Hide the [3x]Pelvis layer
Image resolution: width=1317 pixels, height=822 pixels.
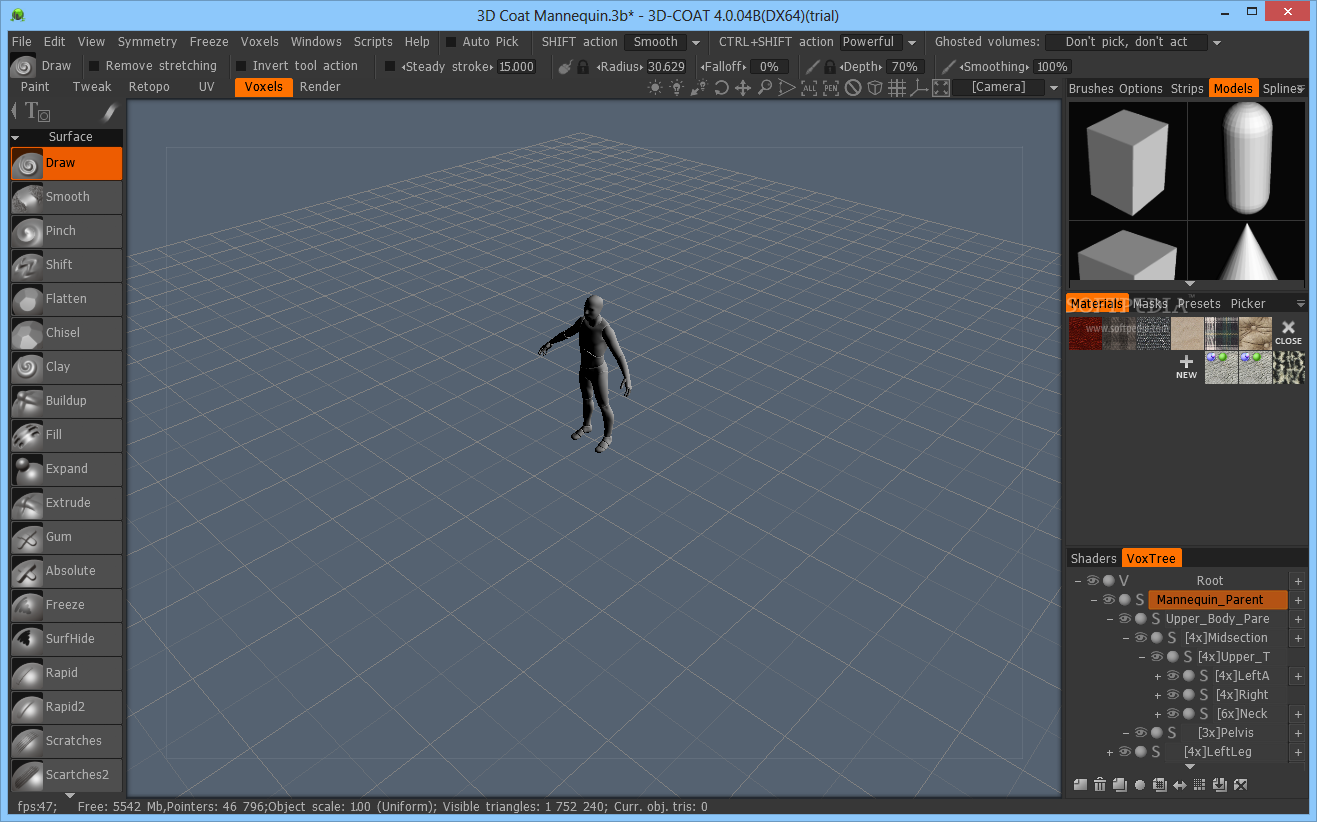pos(1141,733)
